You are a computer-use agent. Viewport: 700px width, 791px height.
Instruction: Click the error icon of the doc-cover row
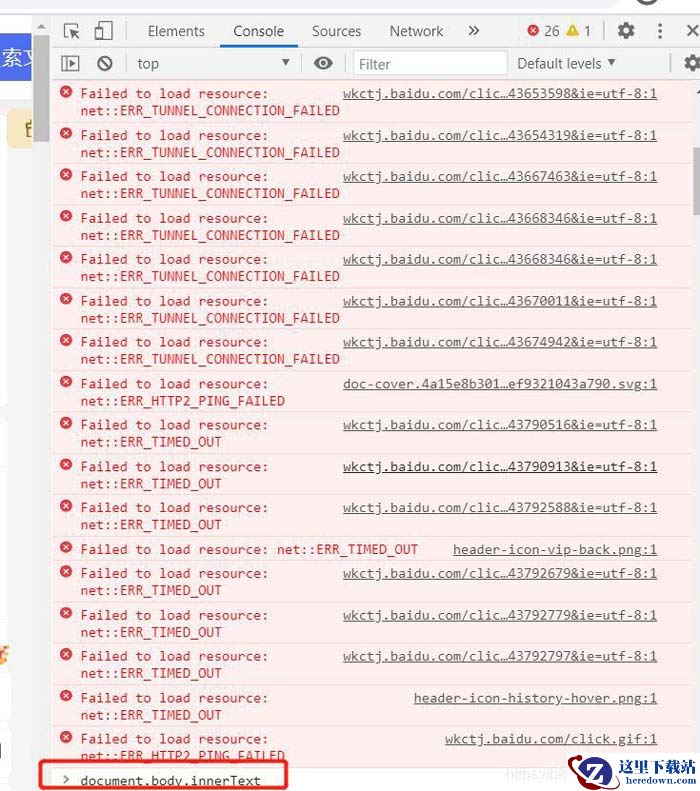pos(66,382)
